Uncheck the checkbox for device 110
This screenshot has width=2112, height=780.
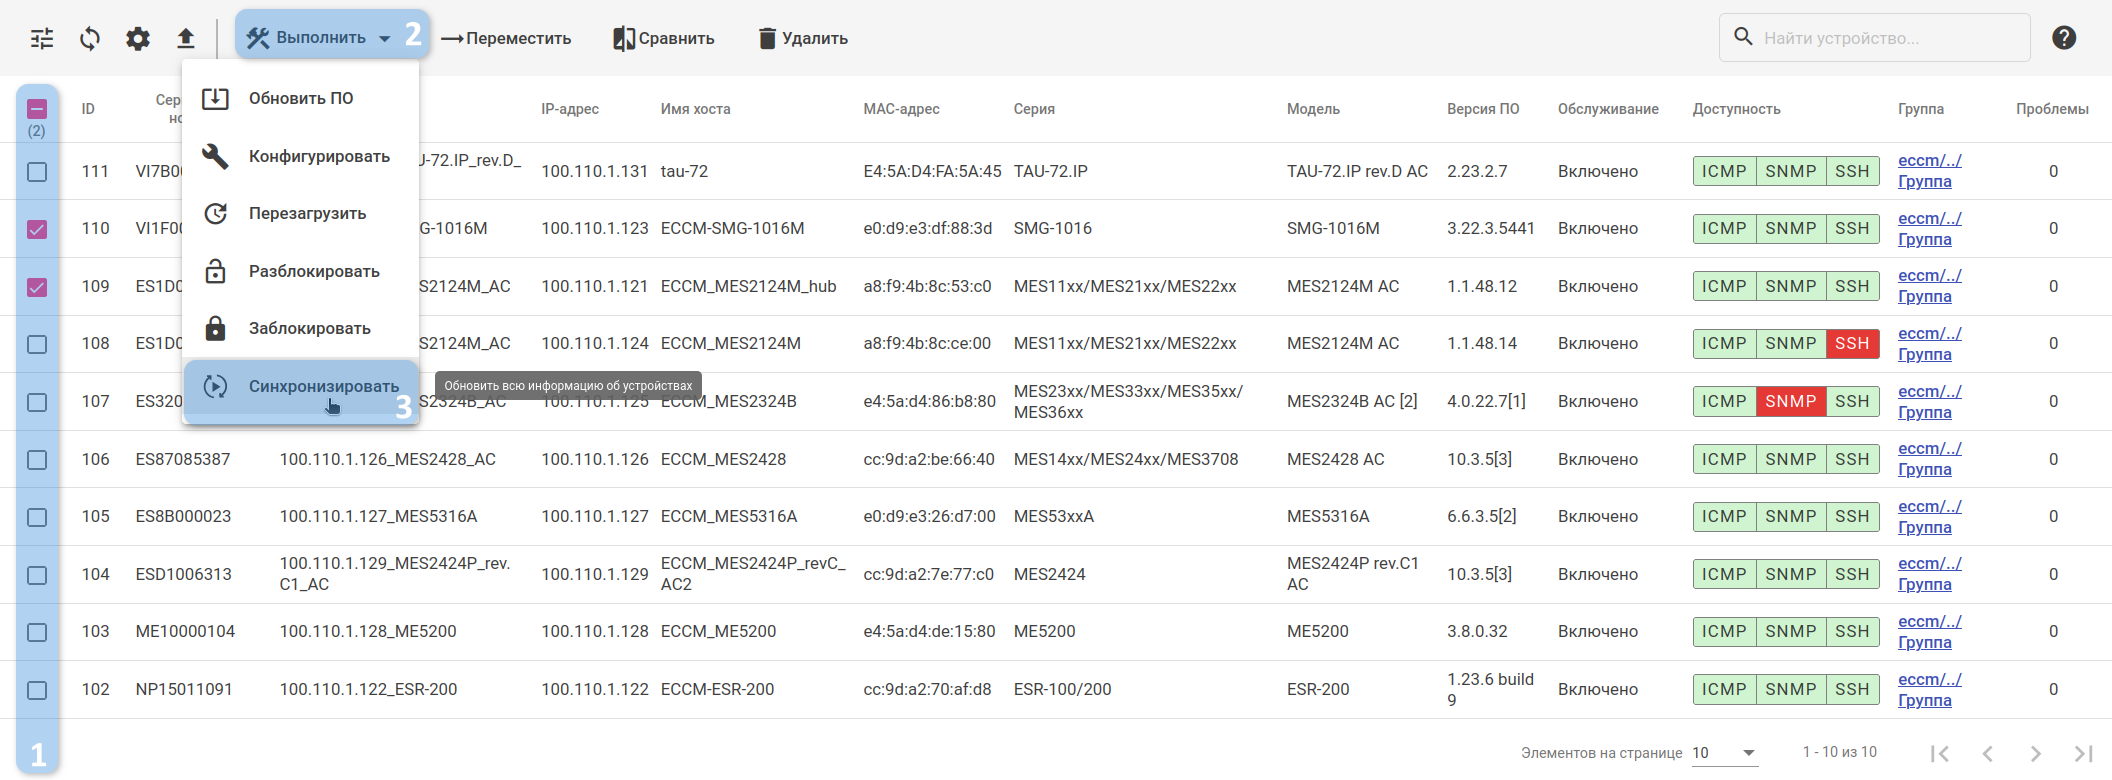pyautogui.click(x=37, y=229)
